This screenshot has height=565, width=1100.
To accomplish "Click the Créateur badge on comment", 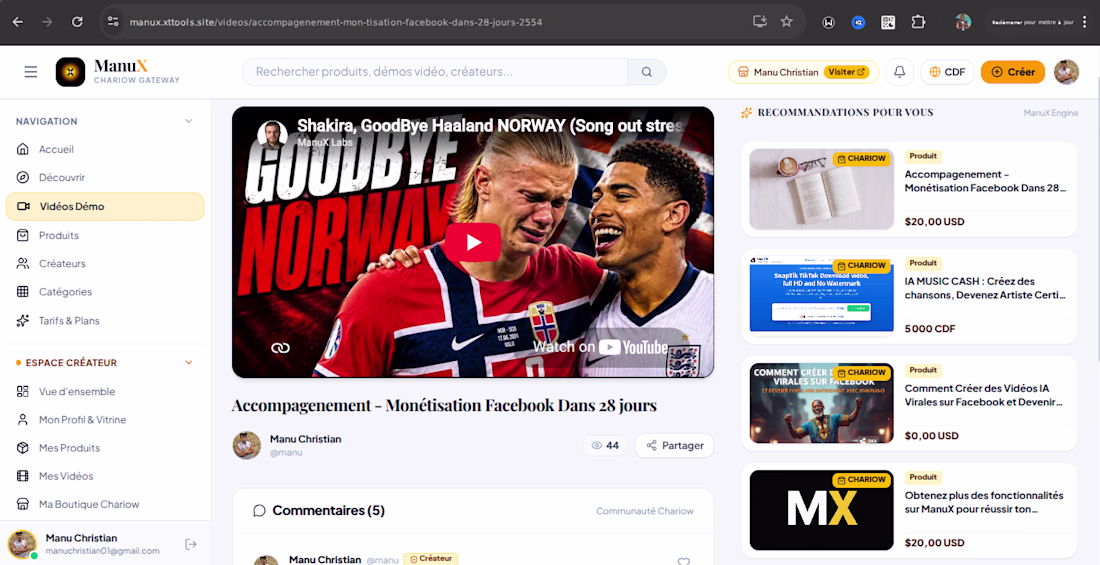I will click(x=431, y=559).
